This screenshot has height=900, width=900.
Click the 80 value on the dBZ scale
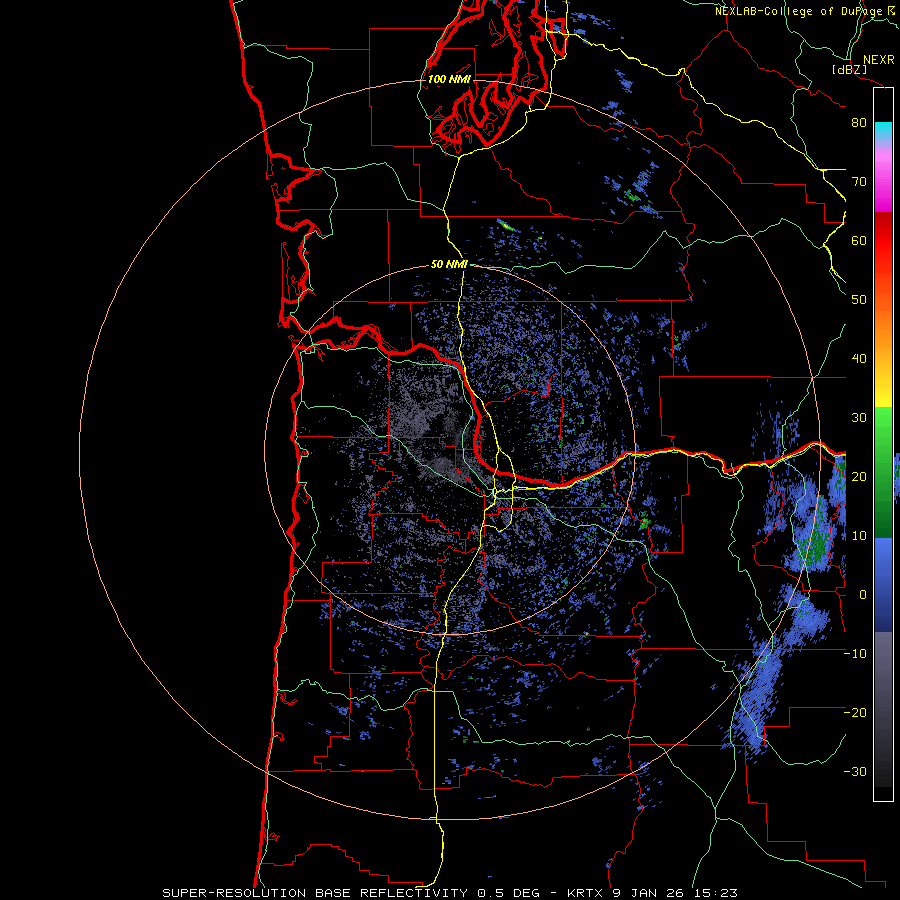tap(859, 123)
